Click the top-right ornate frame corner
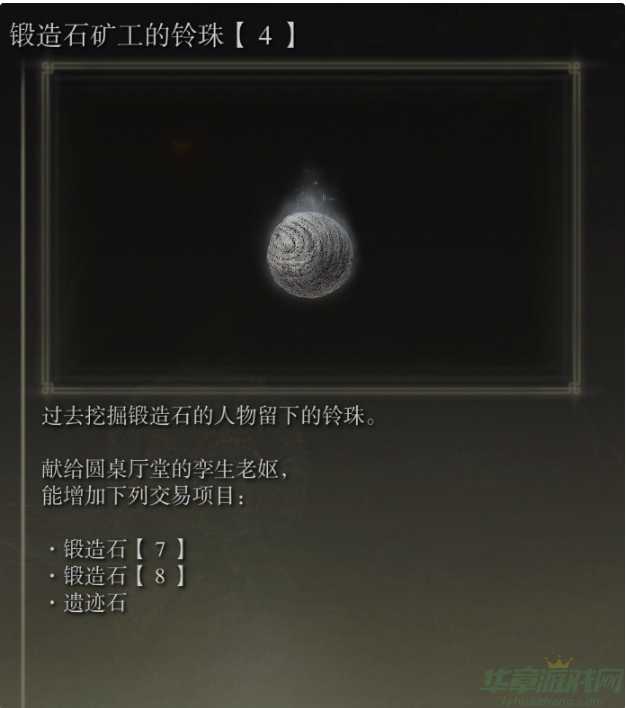This screenshot has width=626, height=708. tap(574, 69)
